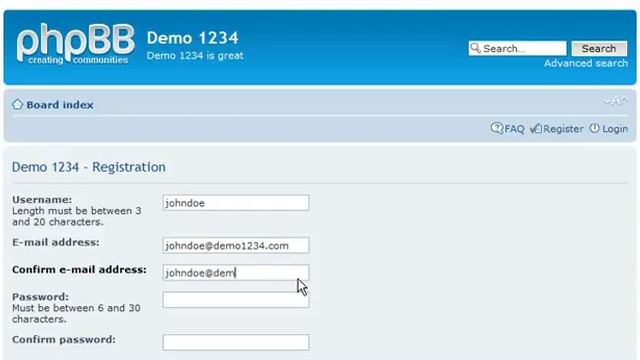The image size is (640, 360).
Task: Click the 'Password:' label
Action: 40,297
